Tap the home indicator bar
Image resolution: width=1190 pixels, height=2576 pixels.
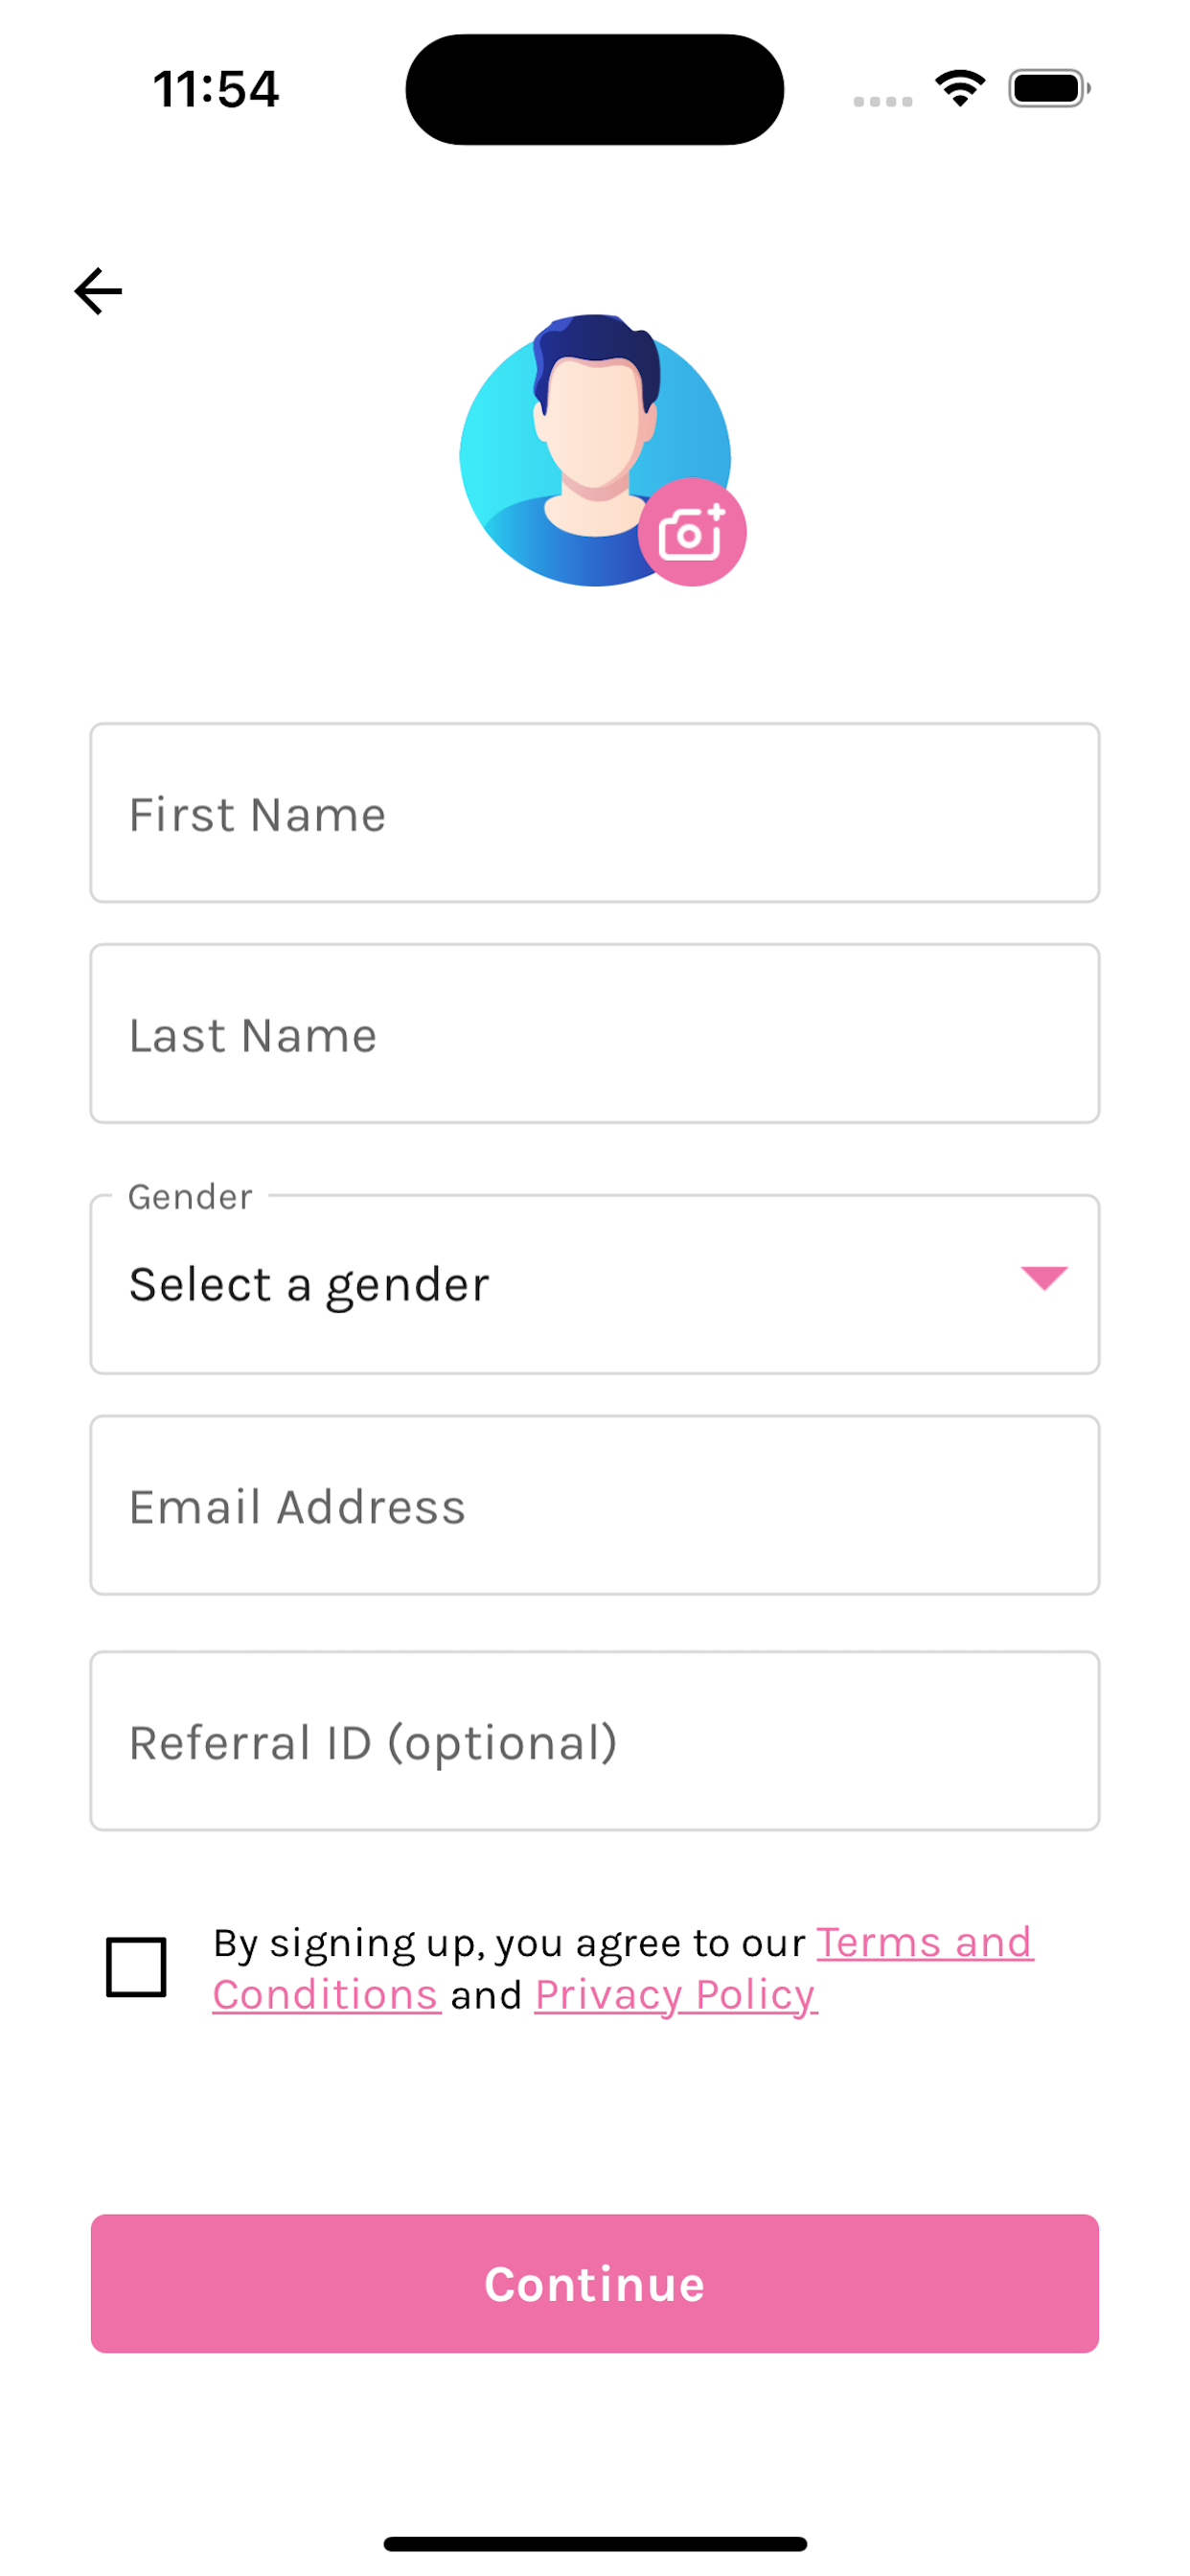coord(594,2543)
